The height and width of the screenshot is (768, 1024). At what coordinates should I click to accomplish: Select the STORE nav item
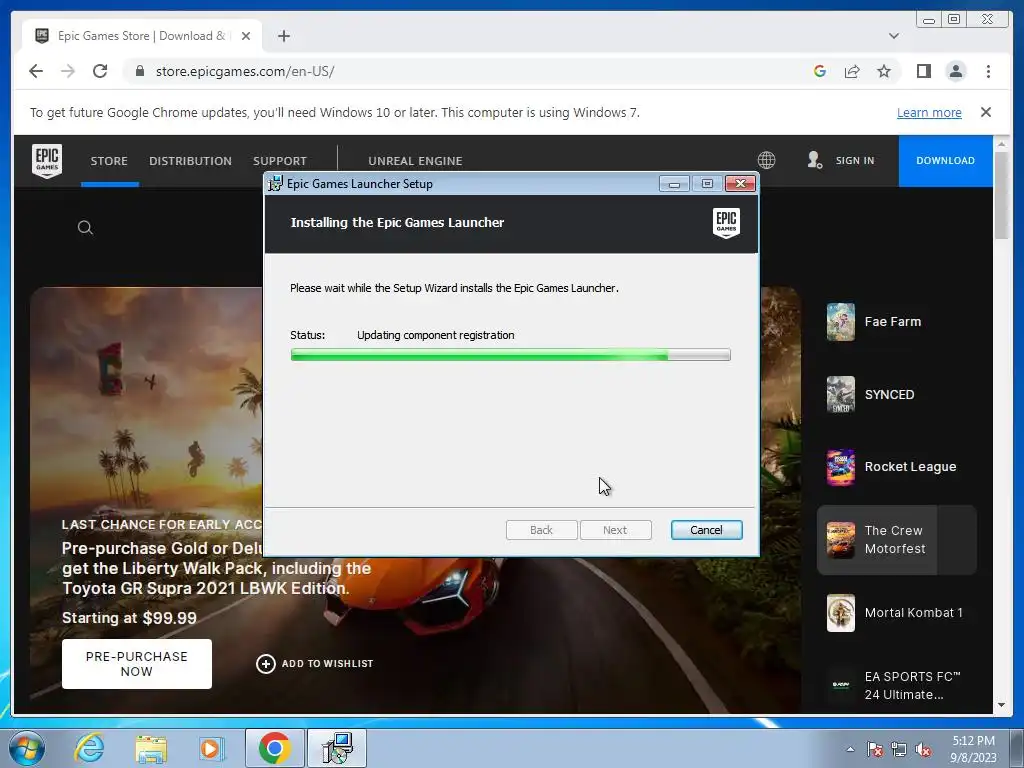109,161
